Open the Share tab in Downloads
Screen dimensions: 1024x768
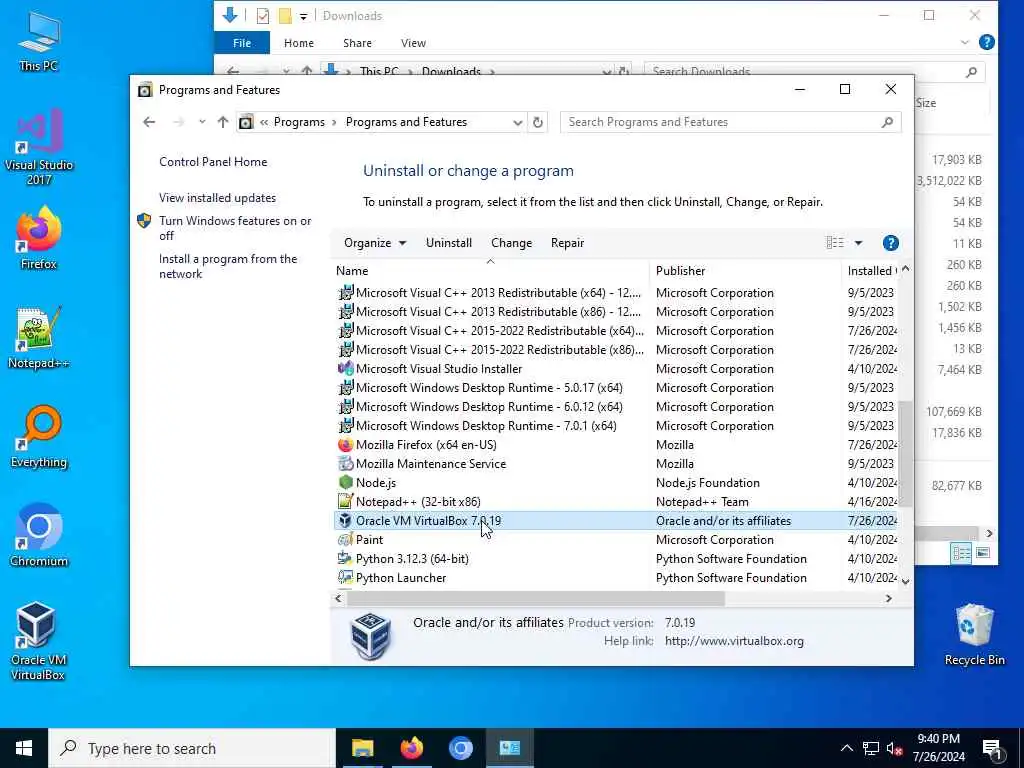click(x=357, y=43)
